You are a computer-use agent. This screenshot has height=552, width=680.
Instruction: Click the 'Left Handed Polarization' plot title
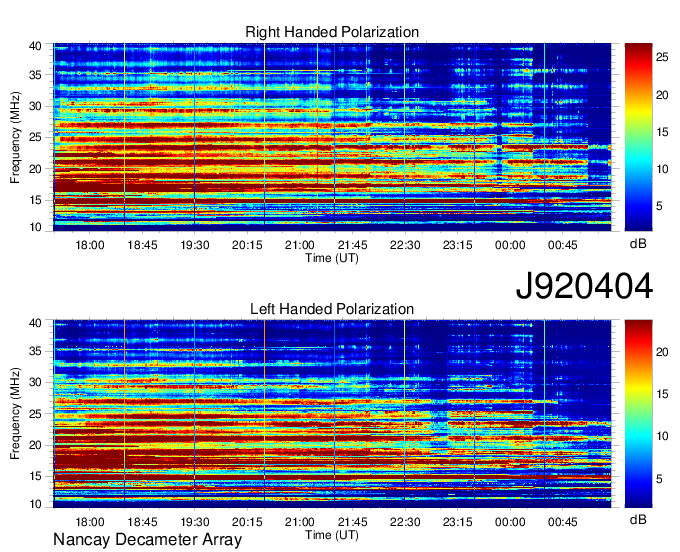(332, 309)
